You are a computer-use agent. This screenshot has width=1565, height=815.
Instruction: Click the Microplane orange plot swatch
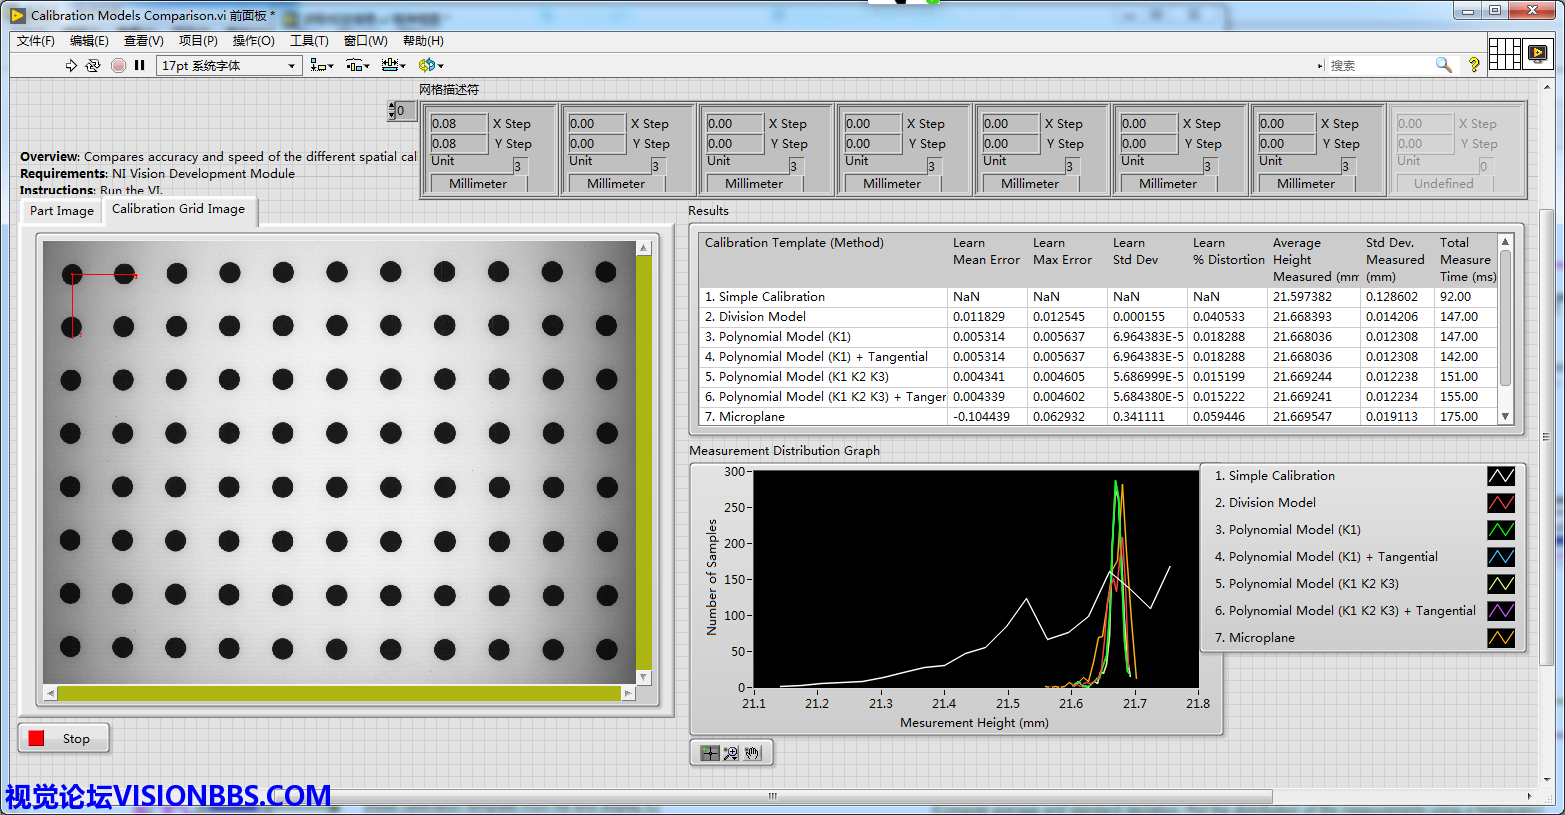tap(1500, 638)
